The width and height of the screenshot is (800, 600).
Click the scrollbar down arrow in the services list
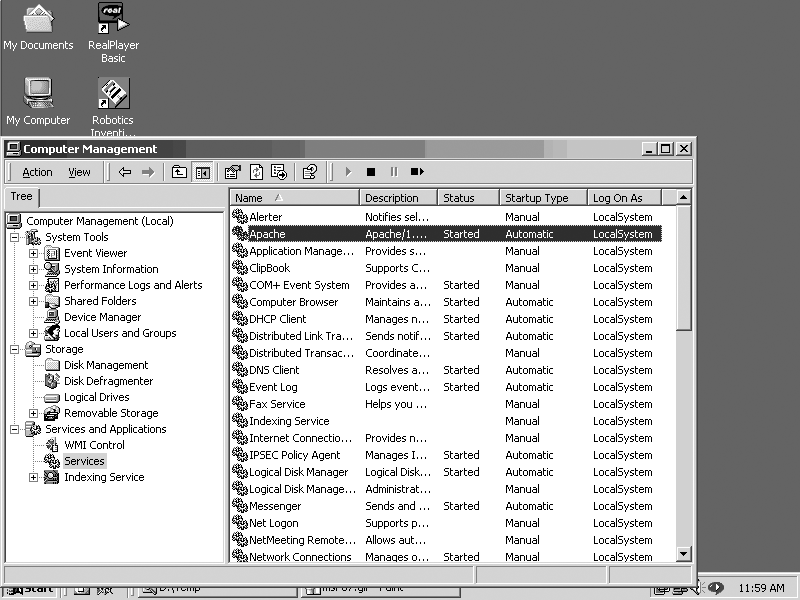coord(681,553)
